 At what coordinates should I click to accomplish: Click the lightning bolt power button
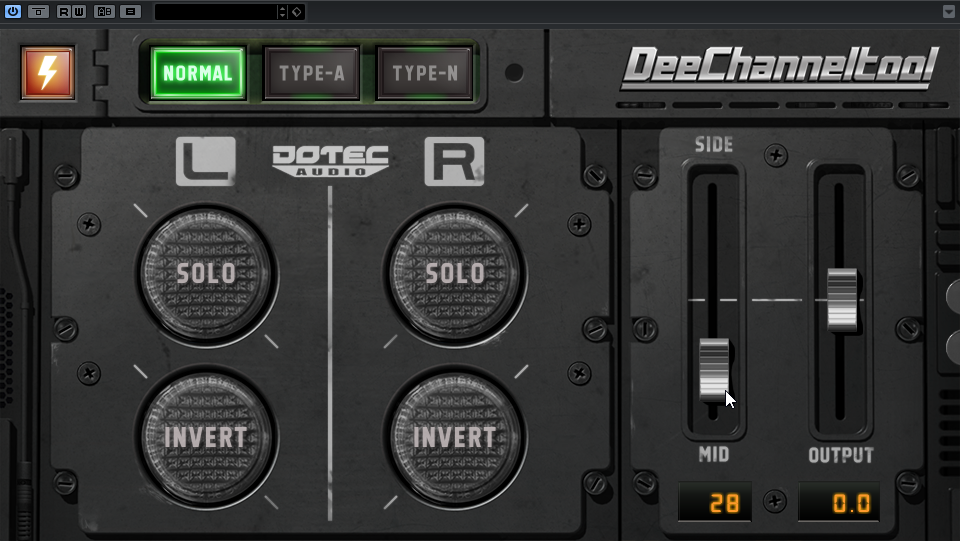47,73
